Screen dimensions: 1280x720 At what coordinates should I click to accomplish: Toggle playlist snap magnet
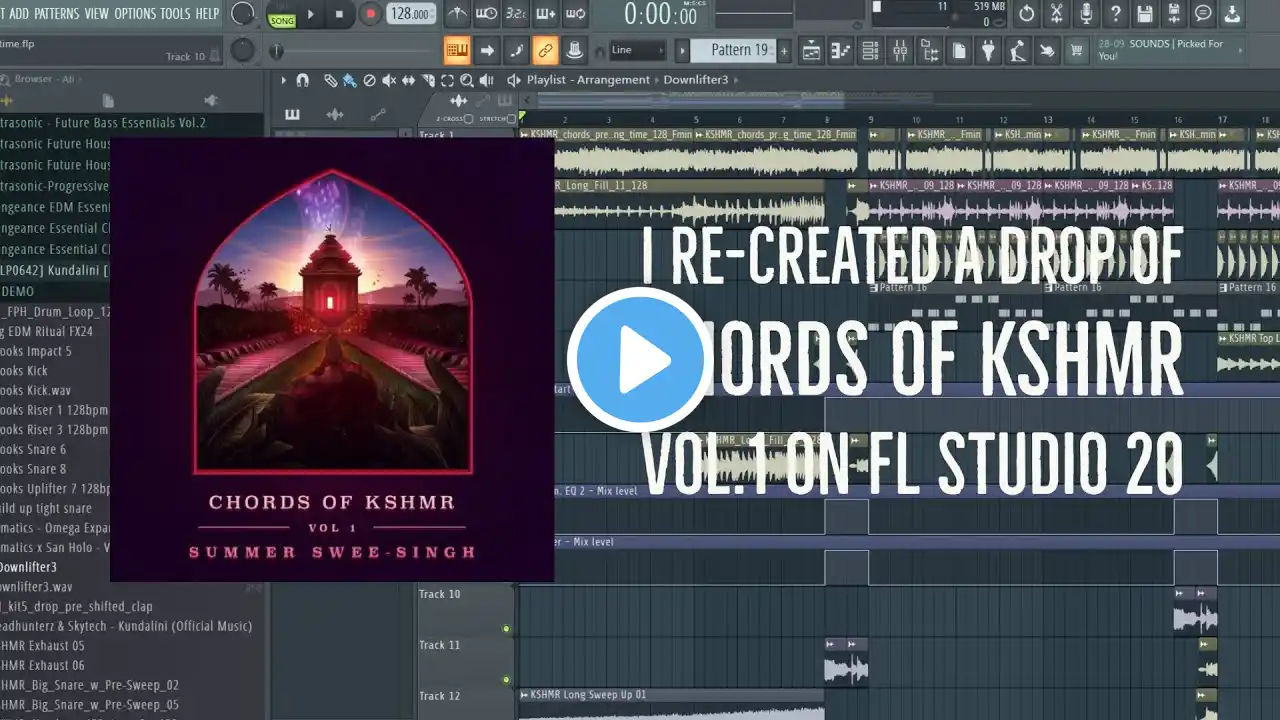click(302, 81)
